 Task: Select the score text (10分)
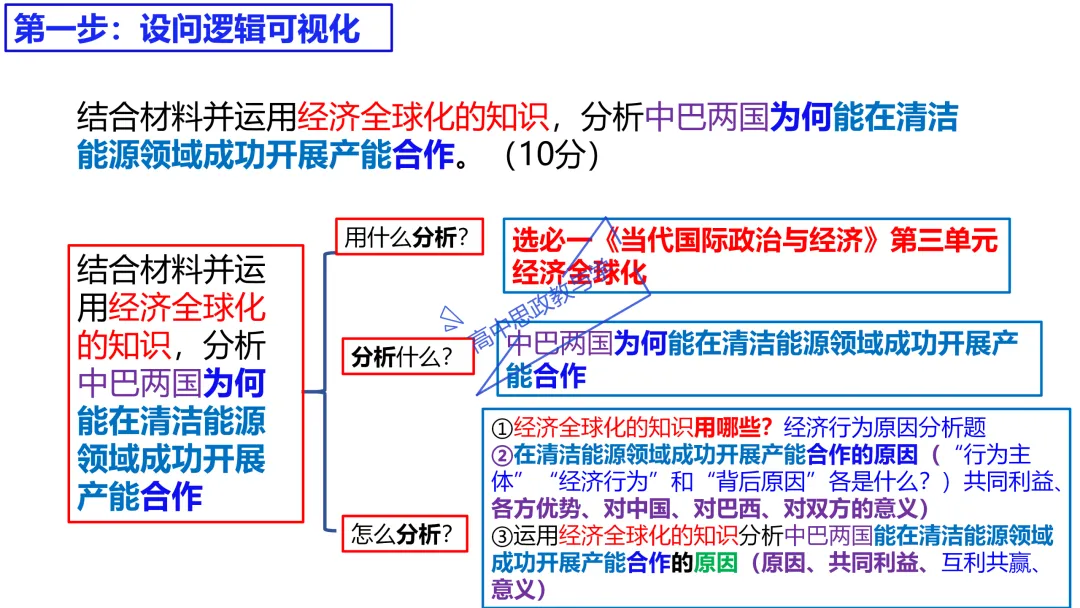552,156
